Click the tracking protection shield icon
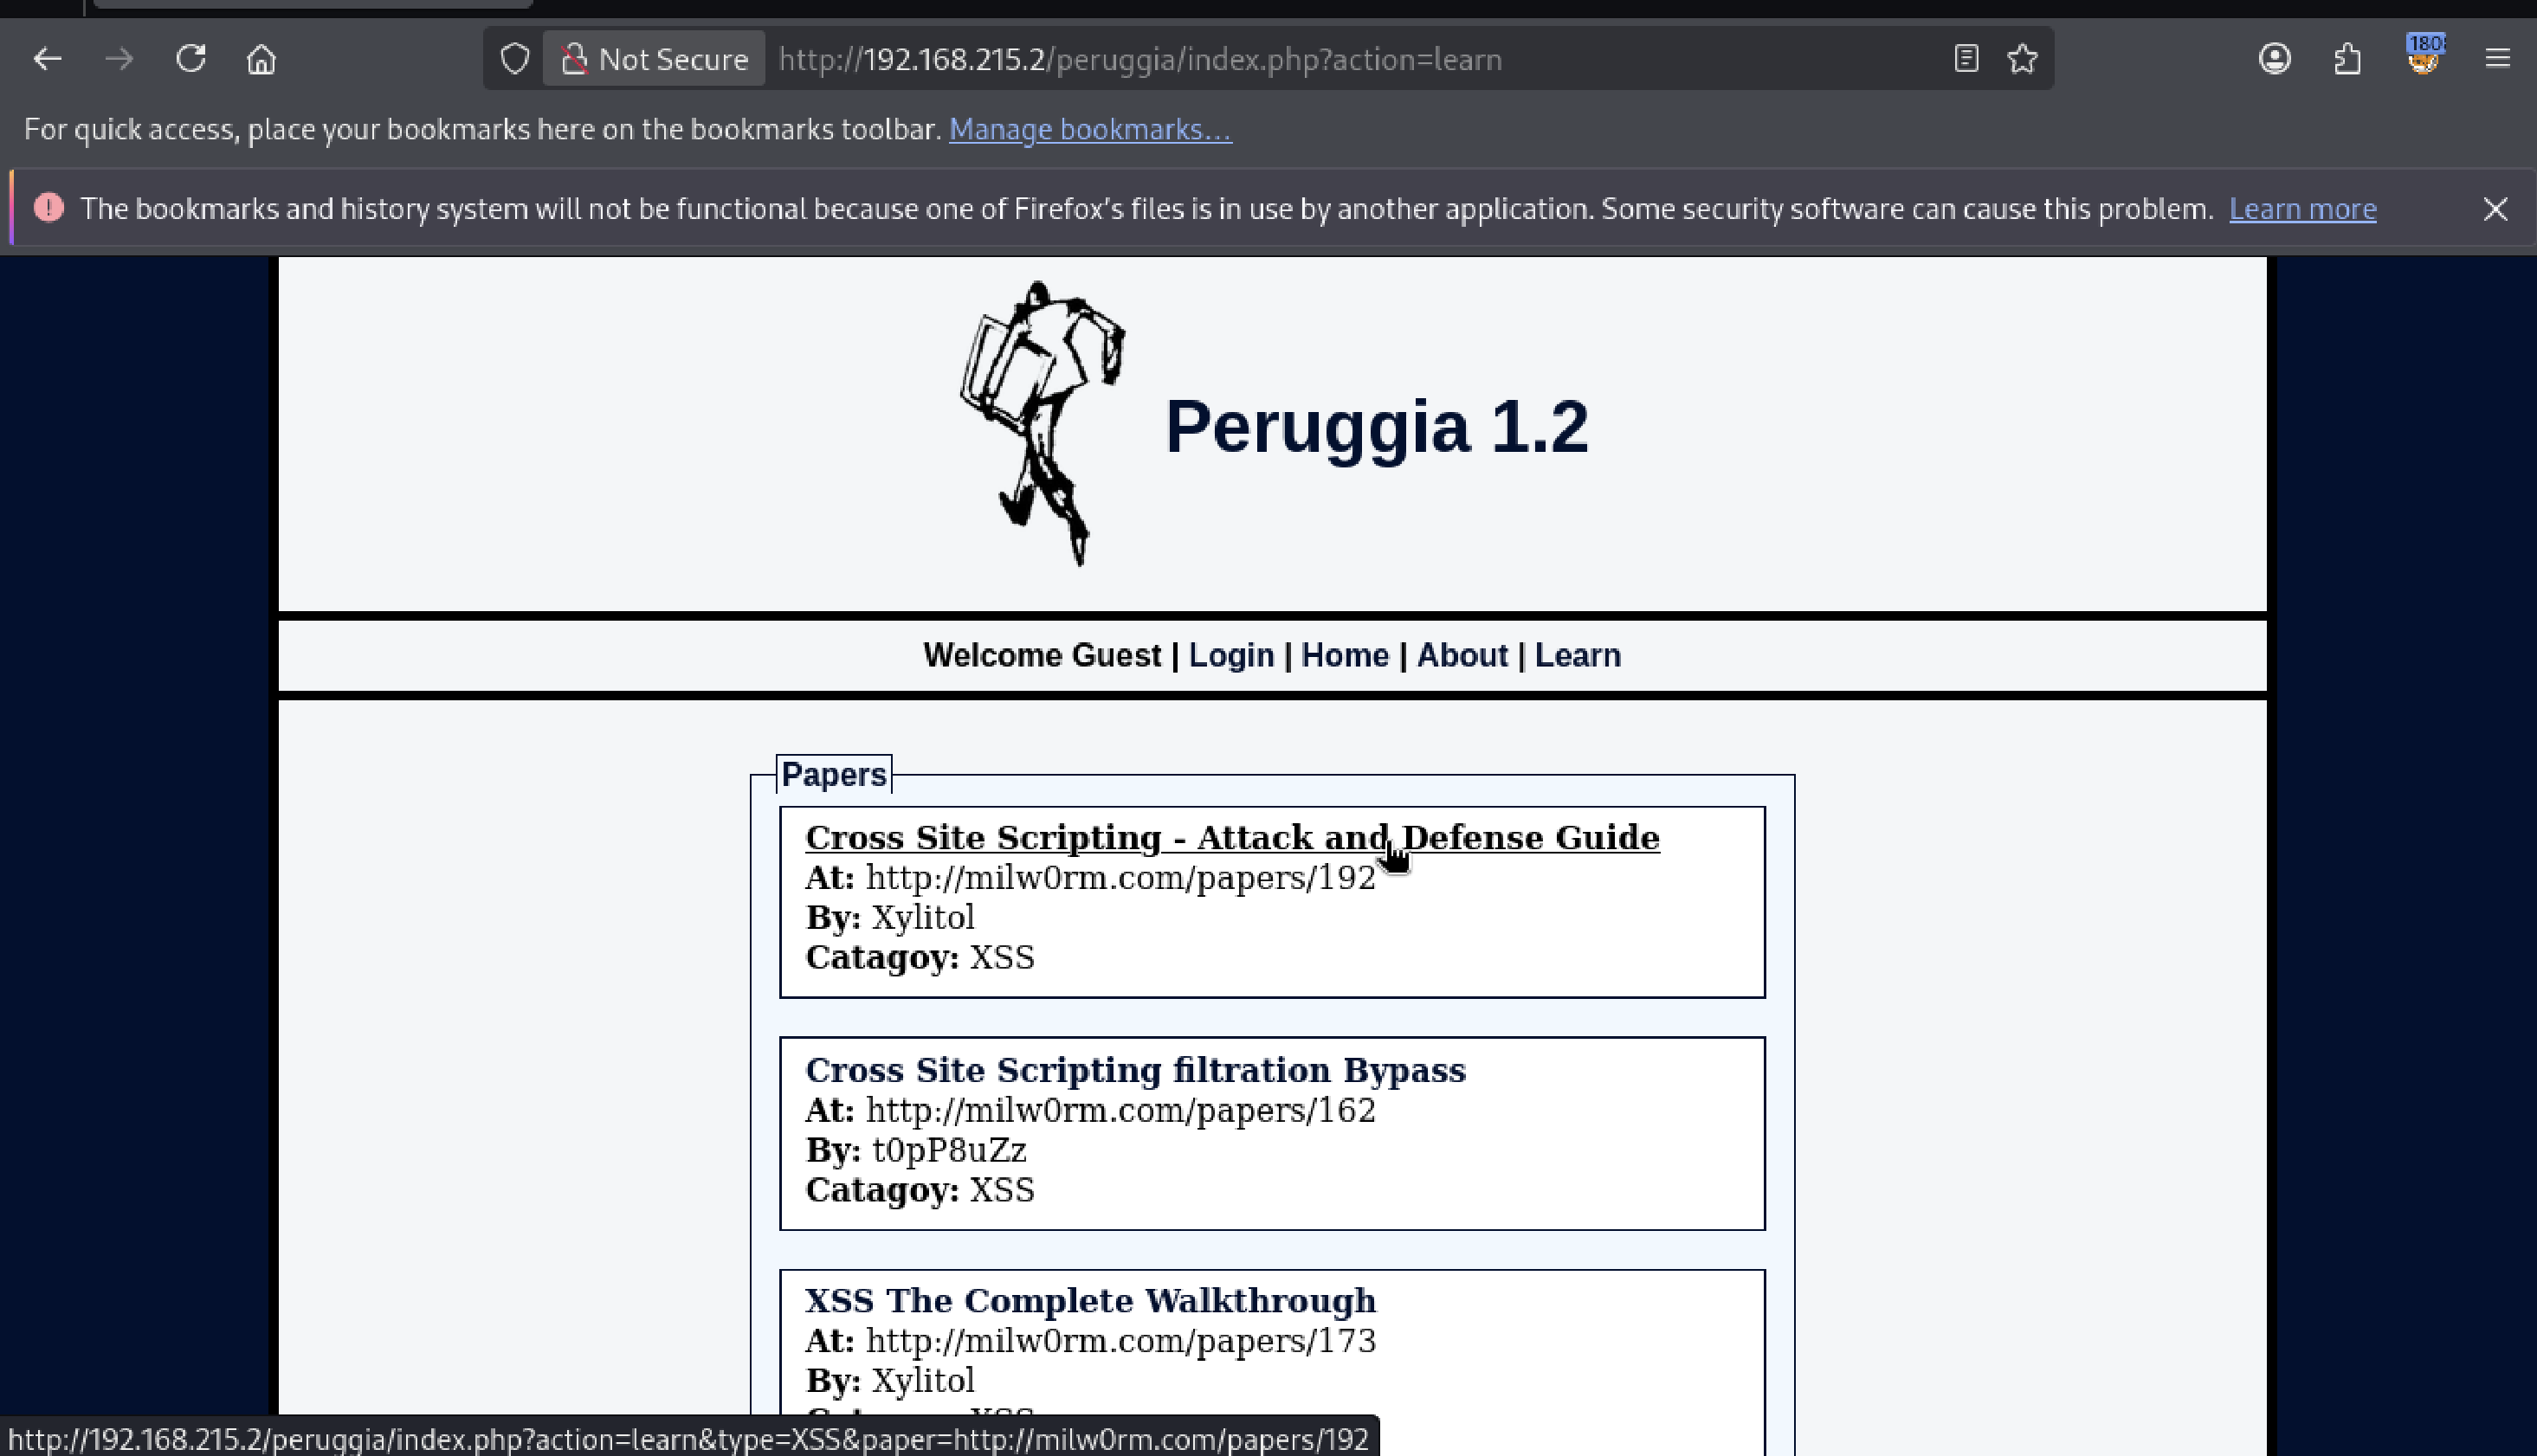Viewport: 2537px width, 1456px height. (x=514, y=59)
